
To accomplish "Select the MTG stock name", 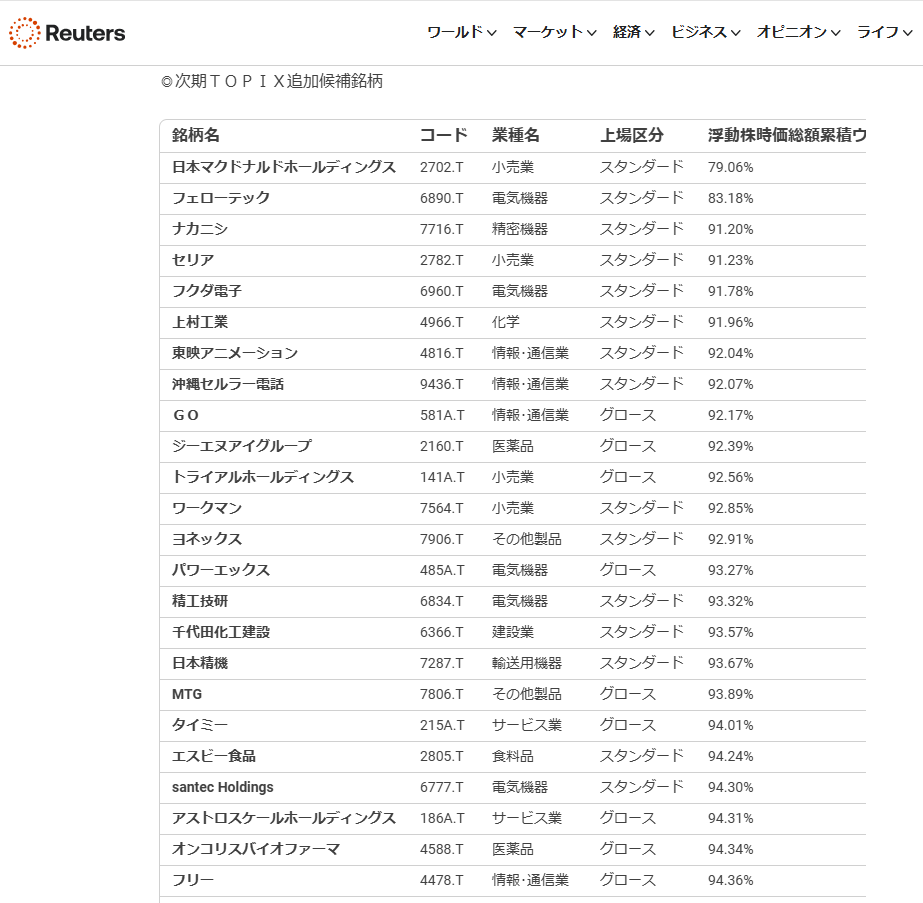I will click(x=187, y=695).
